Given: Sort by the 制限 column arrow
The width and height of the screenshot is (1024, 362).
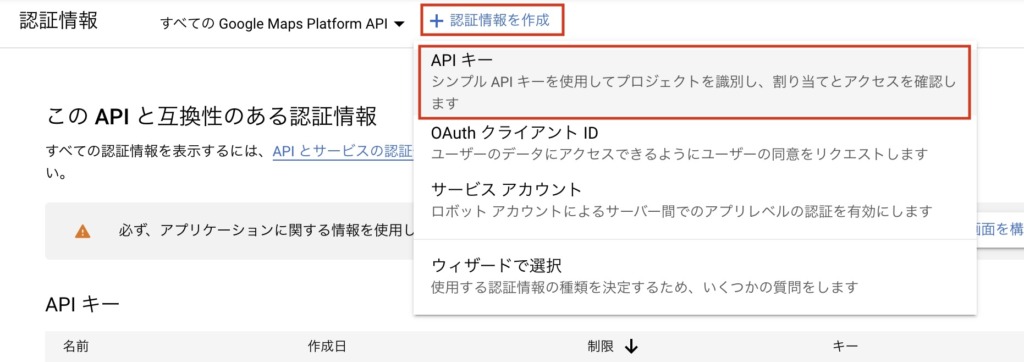Looking at the screenshot, I should pyautogui.click(x=631, y=346).
